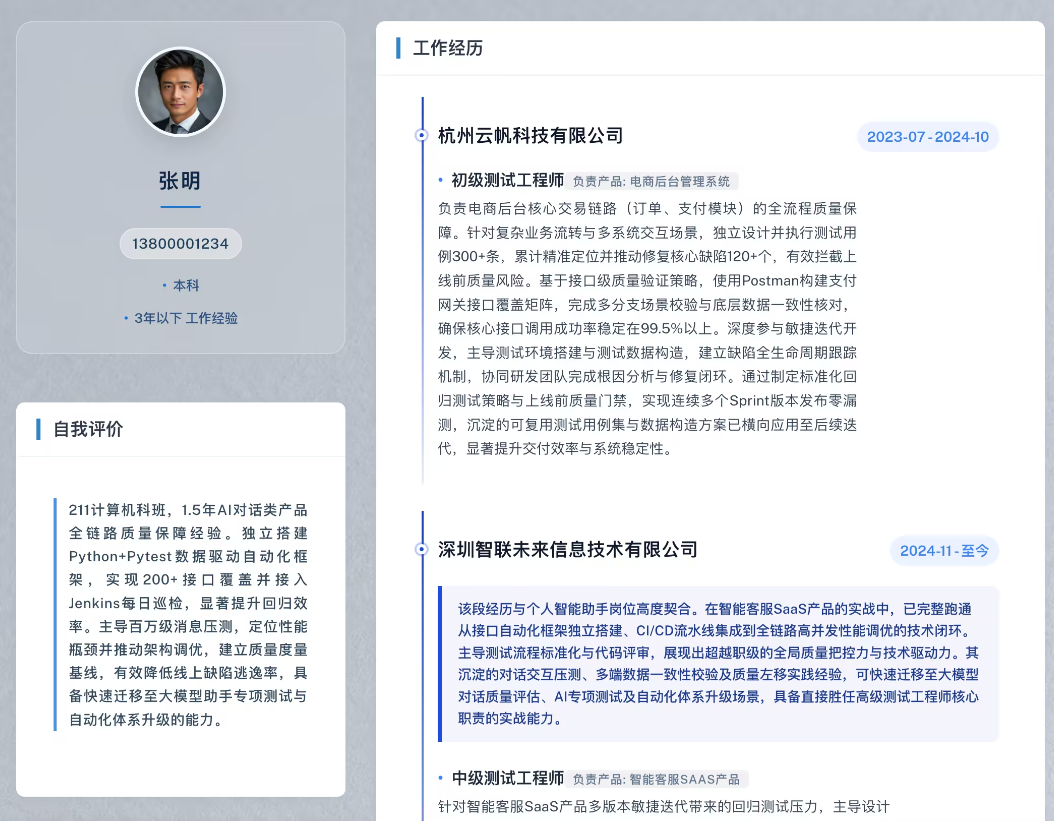Click timeline marker for 深圳智联未来信息技术有限公司

[x=421, y=549]
